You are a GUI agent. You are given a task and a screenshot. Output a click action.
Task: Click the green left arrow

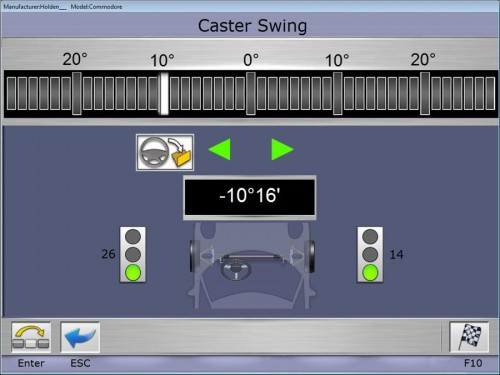click(220, 150)
